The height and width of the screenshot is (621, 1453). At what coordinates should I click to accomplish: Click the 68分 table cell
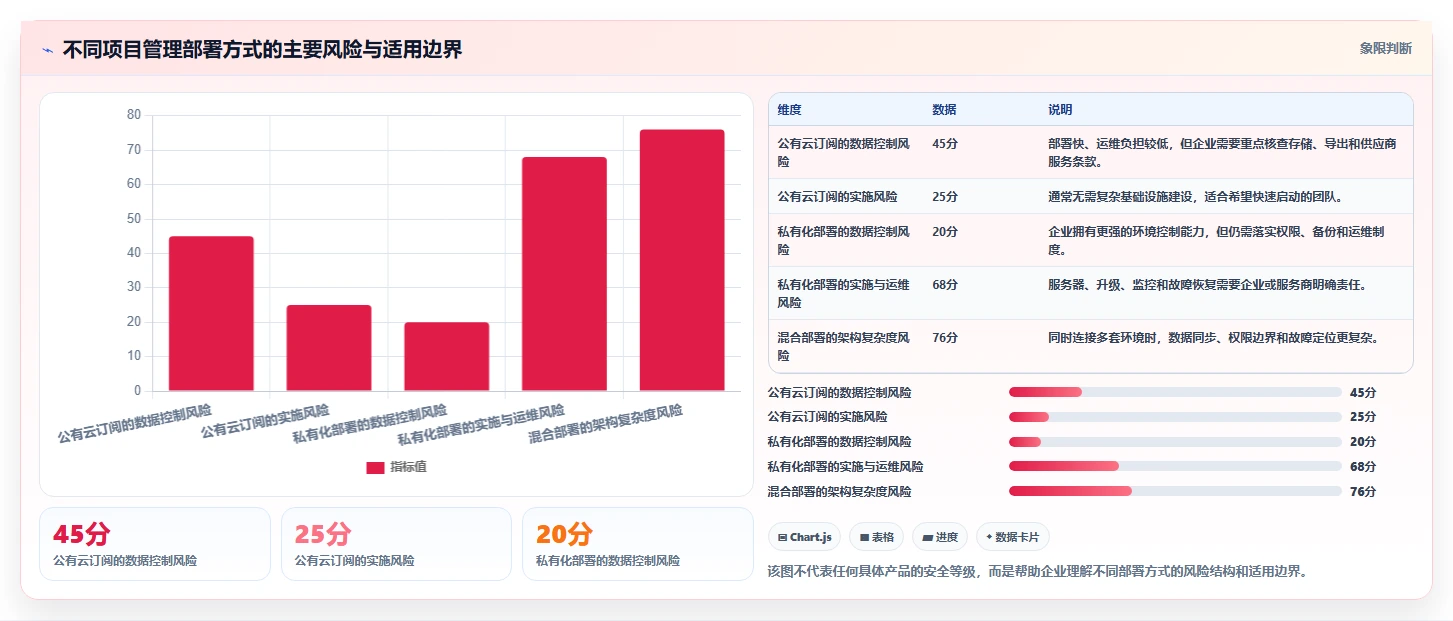click(945, 285)
